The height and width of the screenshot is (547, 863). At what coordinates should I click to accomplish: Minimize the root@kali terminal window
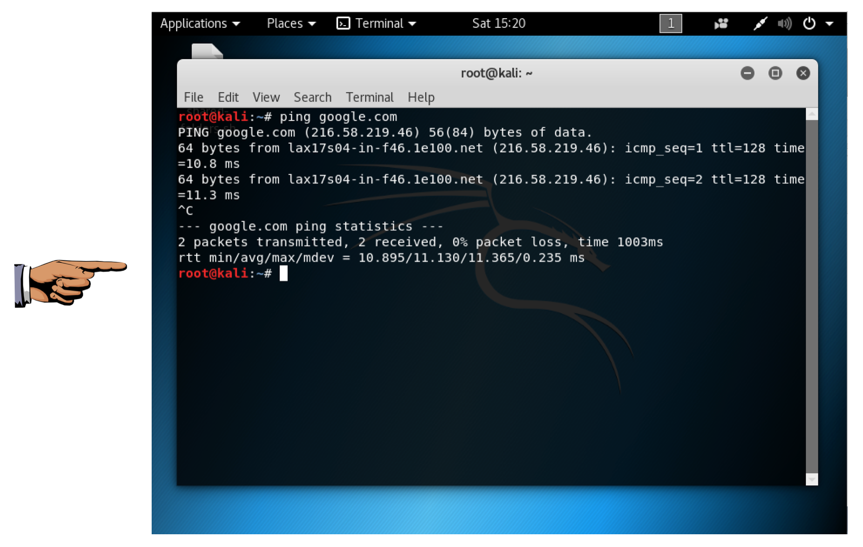coord(747,73)
